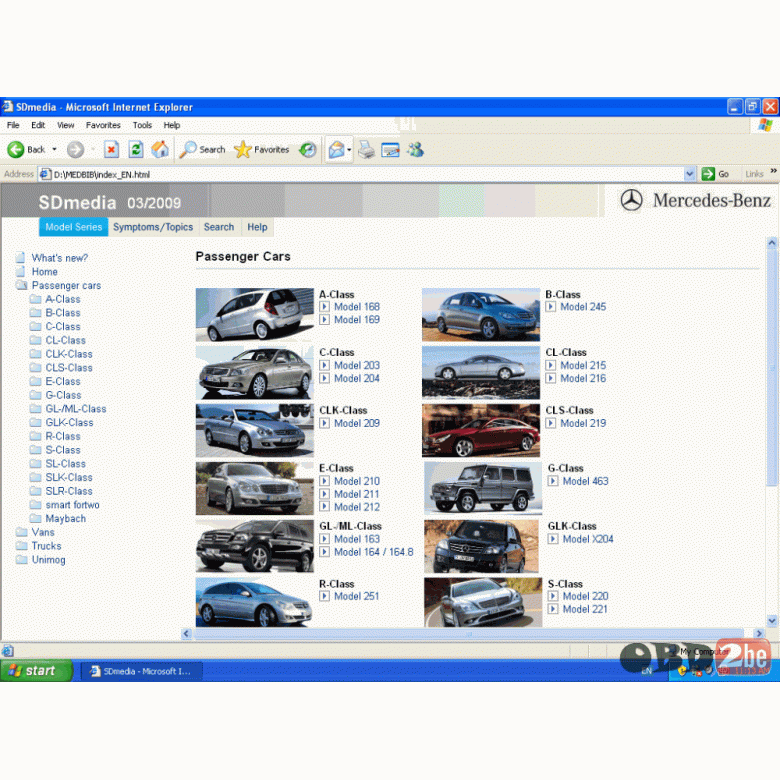Viewport: 780px width, 780px height.
Task: Click the Vans folder icon
Action: click(21, 532)
